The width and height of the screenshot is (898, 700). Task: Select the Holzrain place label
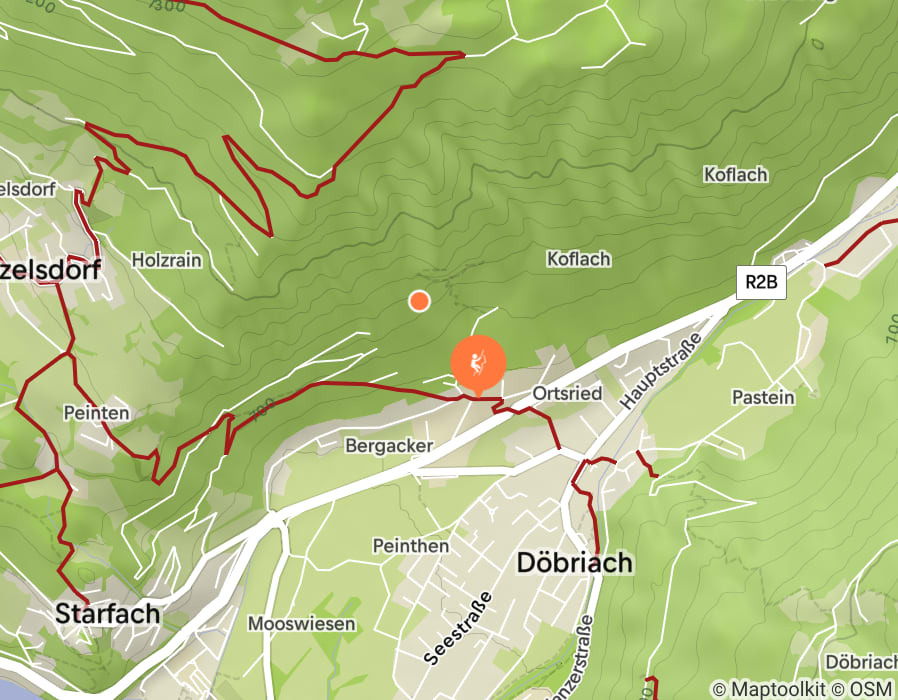[x=167, y=261]
